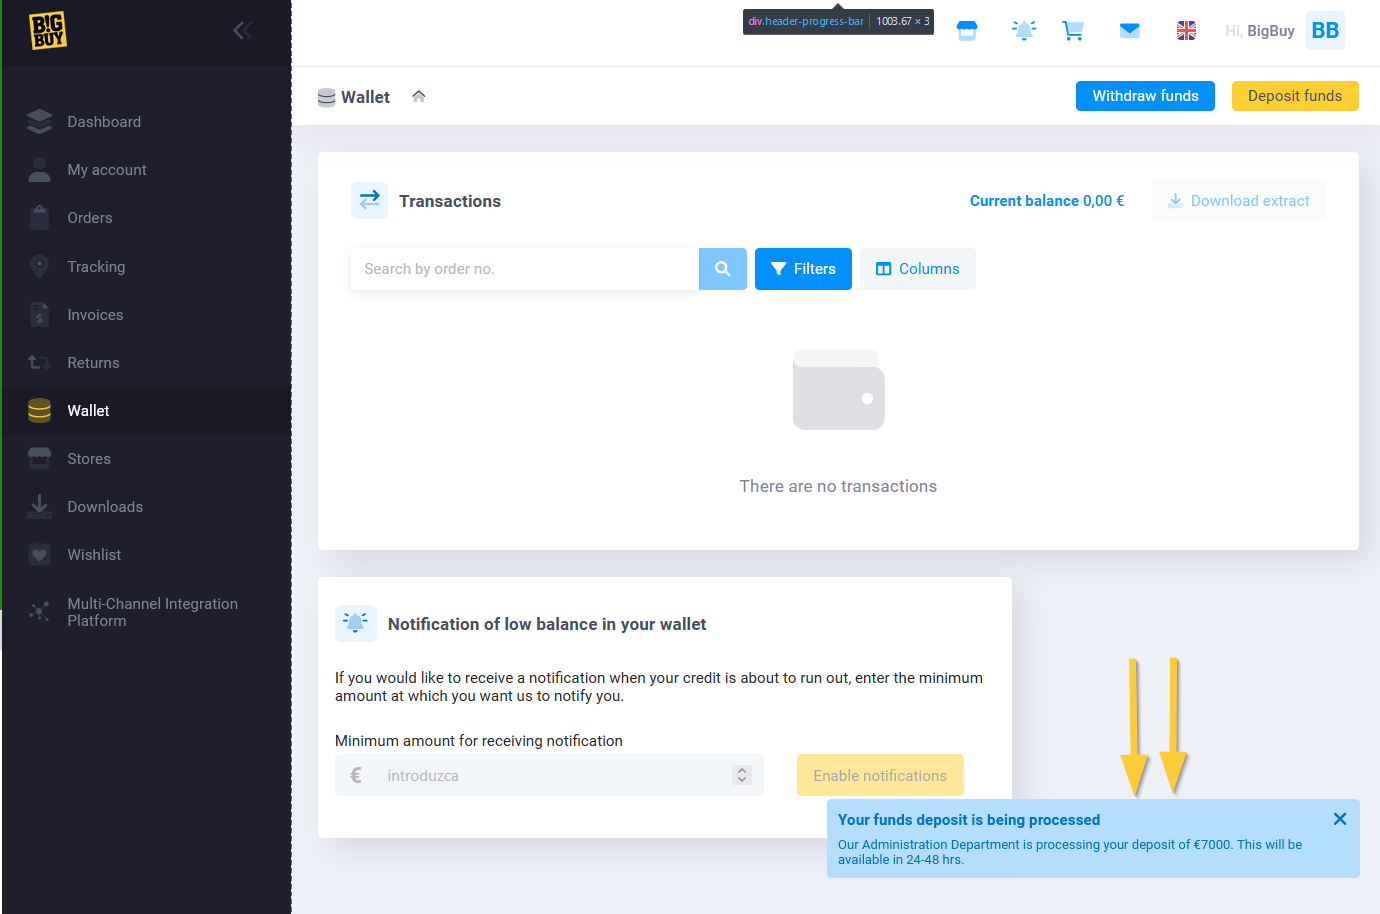1380x914 pixels.
Task: Open the shopping cart icon
Action: coord(1073,31)
